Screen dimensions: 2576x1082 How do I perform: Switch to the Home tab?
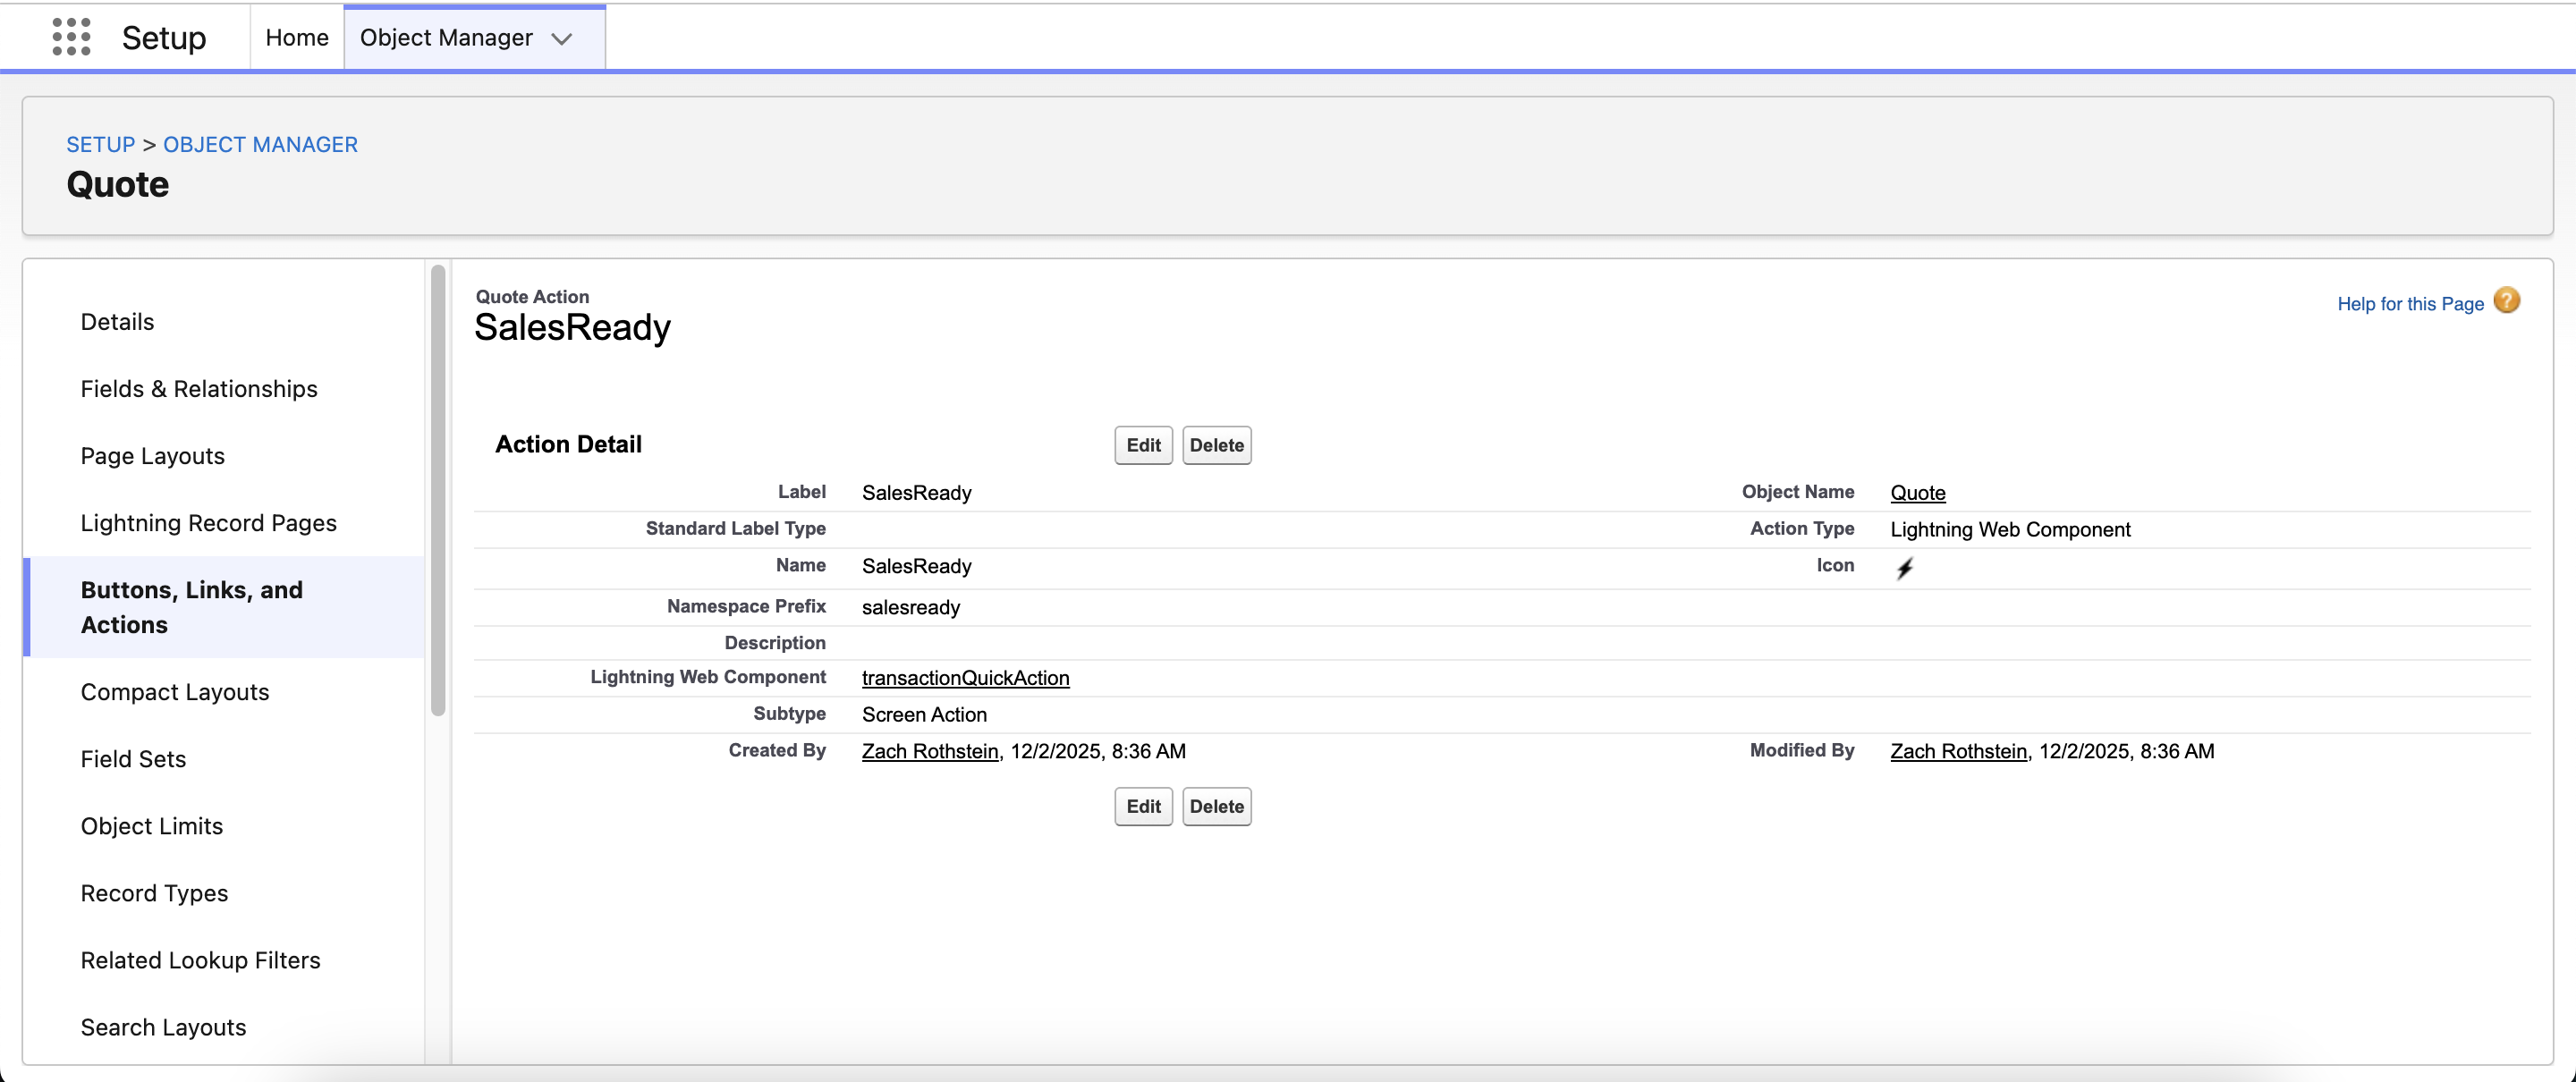point(296,38)
